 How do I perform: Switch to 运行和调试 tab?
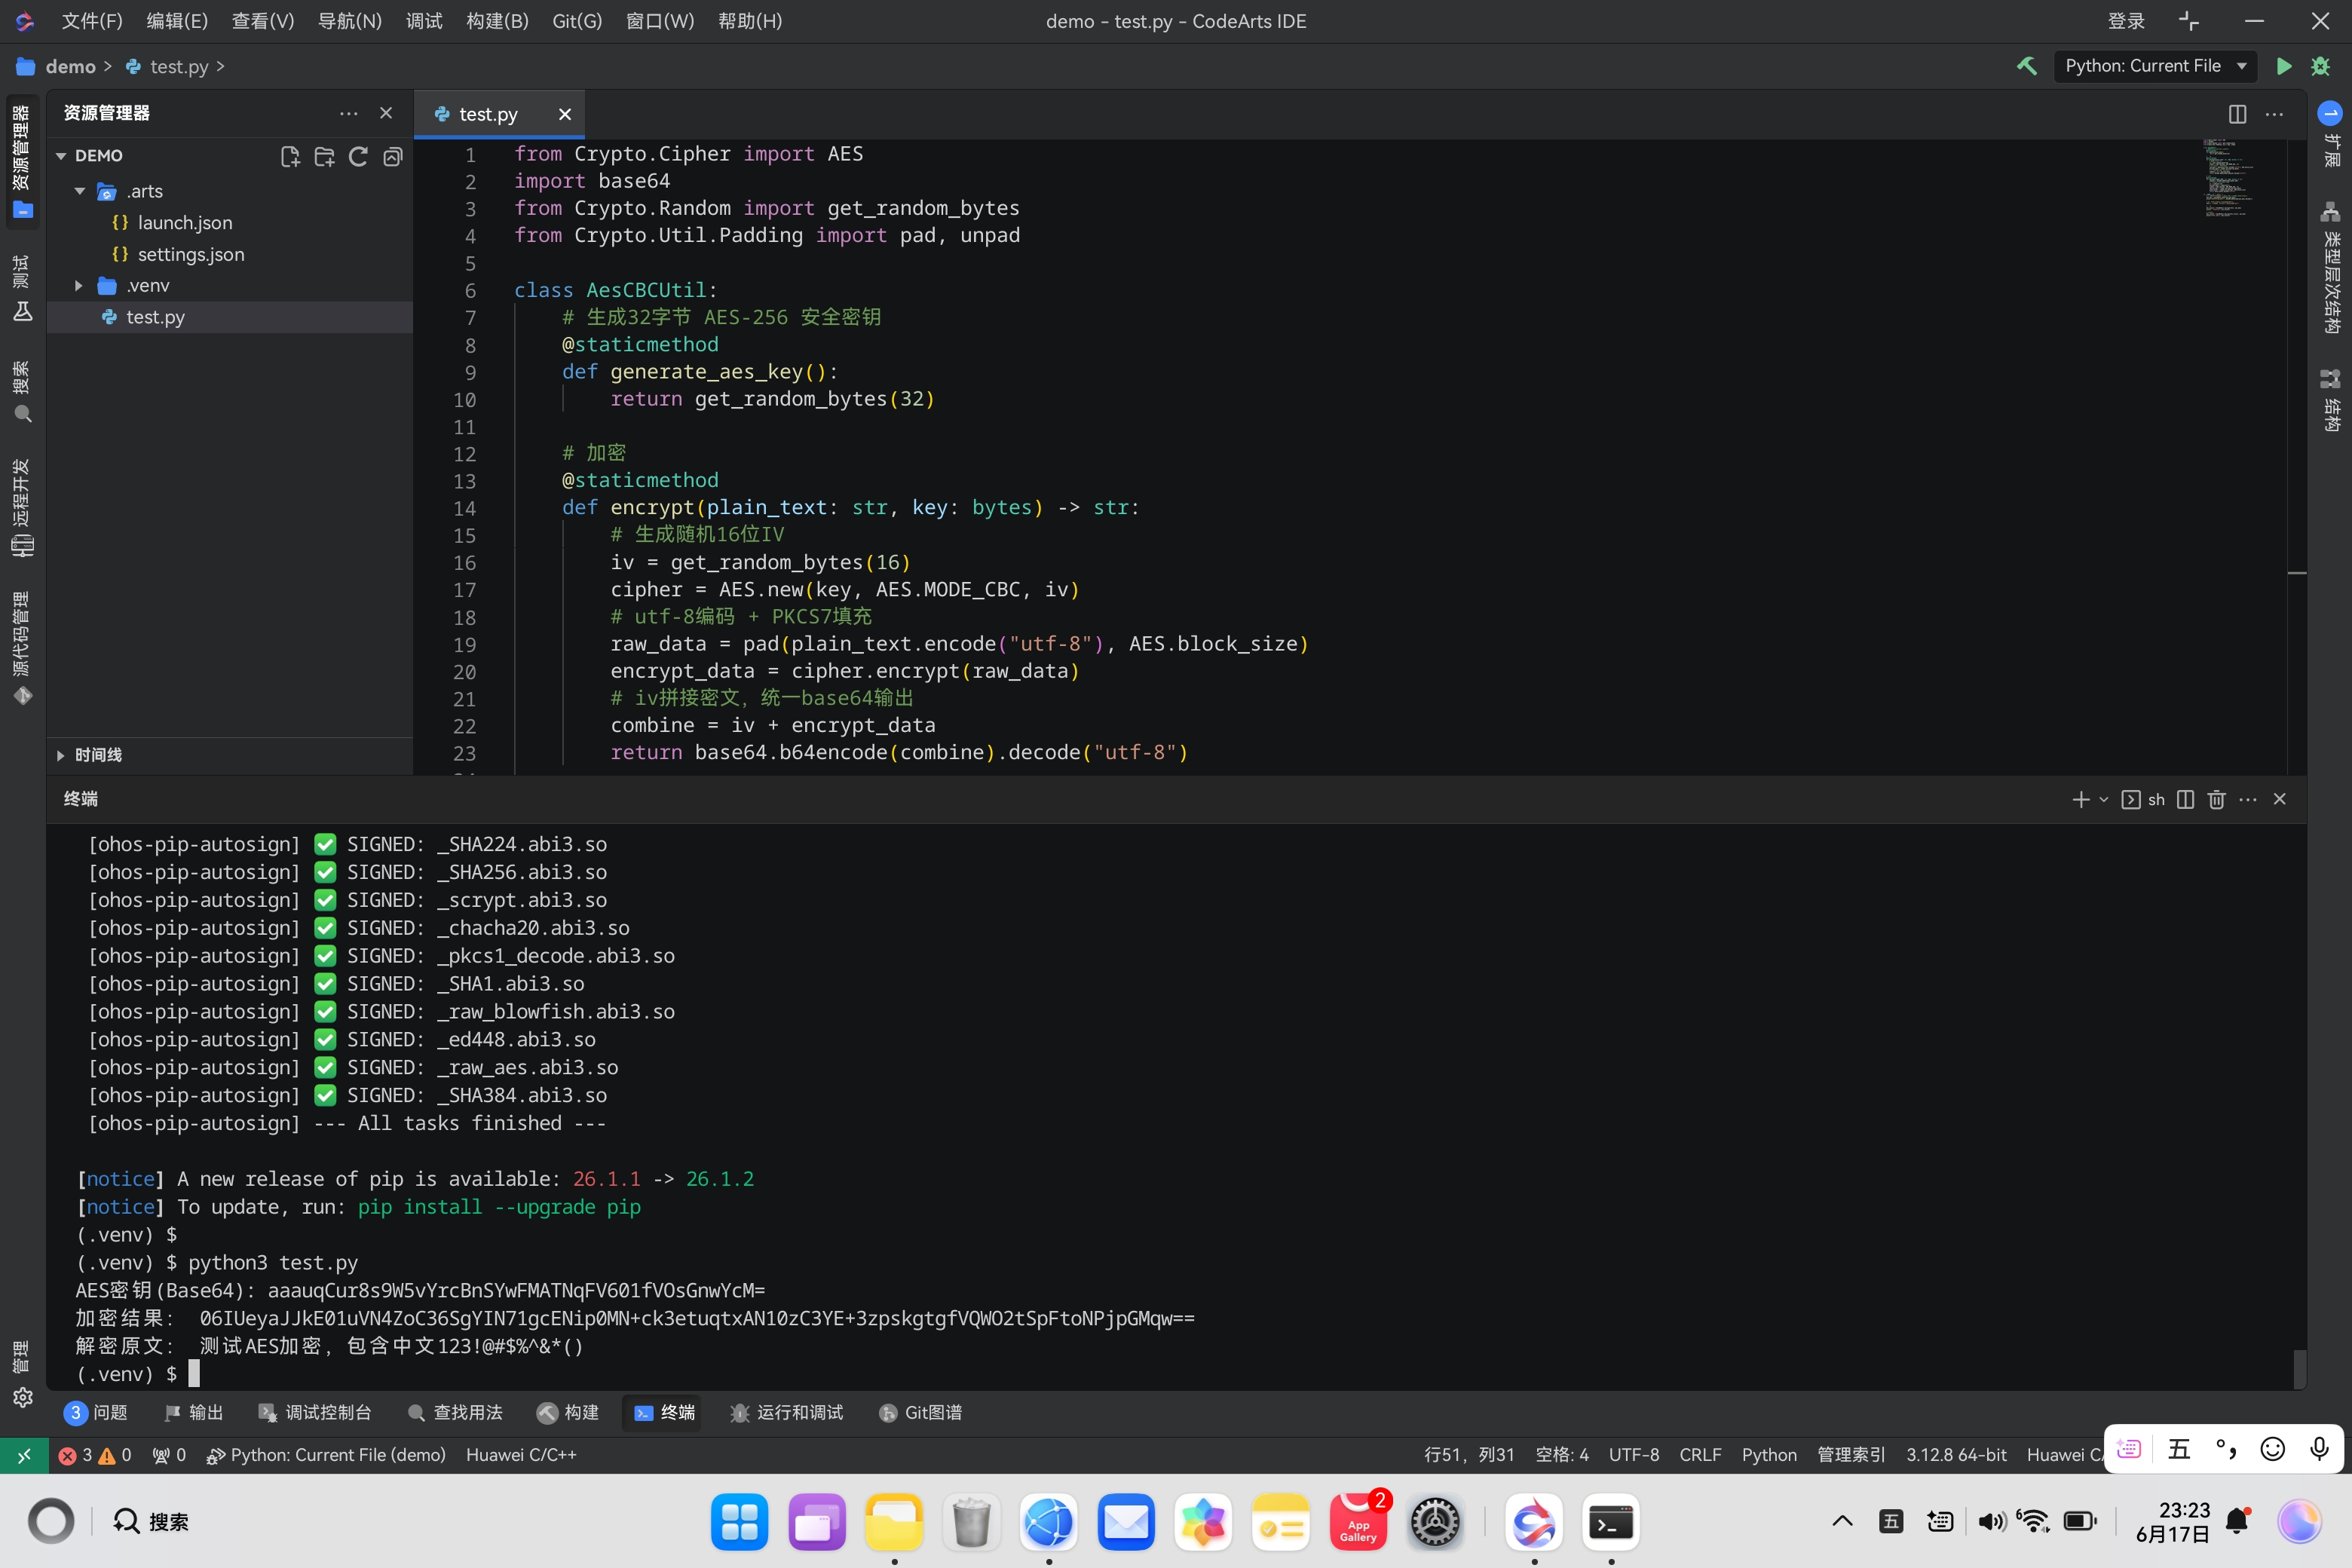(x=787, y=1413)
